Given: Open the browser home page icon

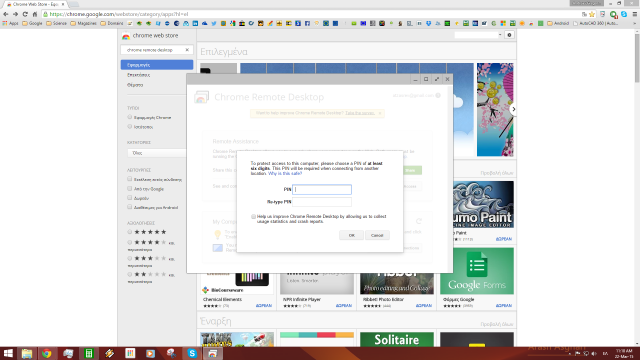Looking at the screenshot, I should point(35,14).
